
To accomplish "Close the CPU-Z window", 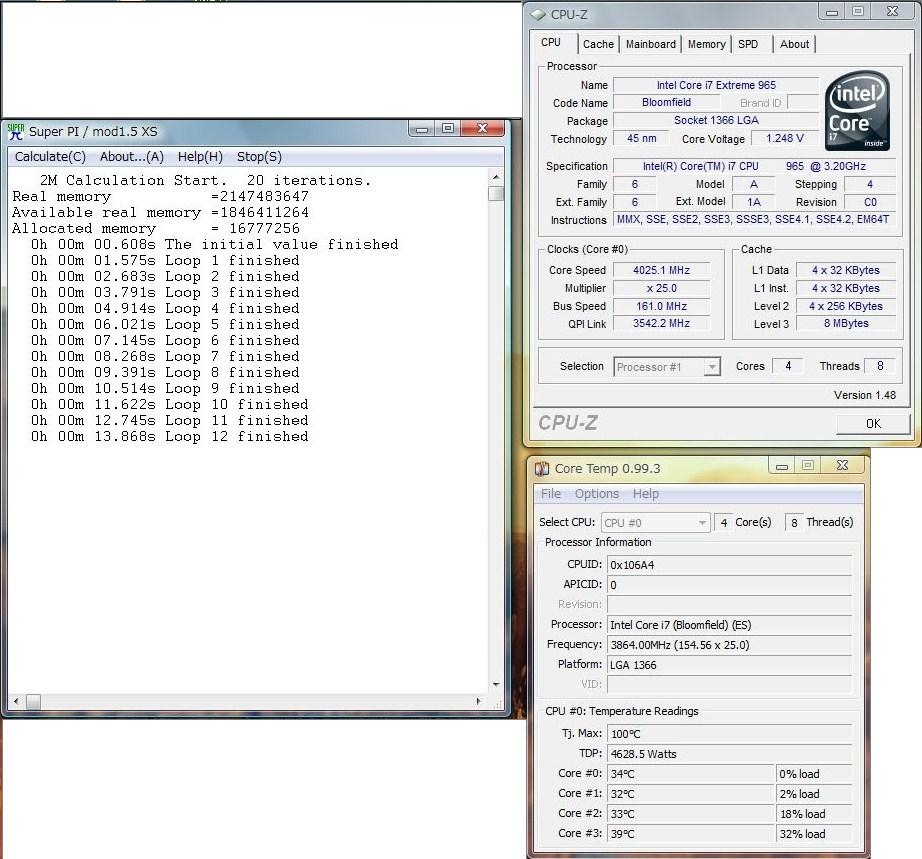I will coord(891,12).
